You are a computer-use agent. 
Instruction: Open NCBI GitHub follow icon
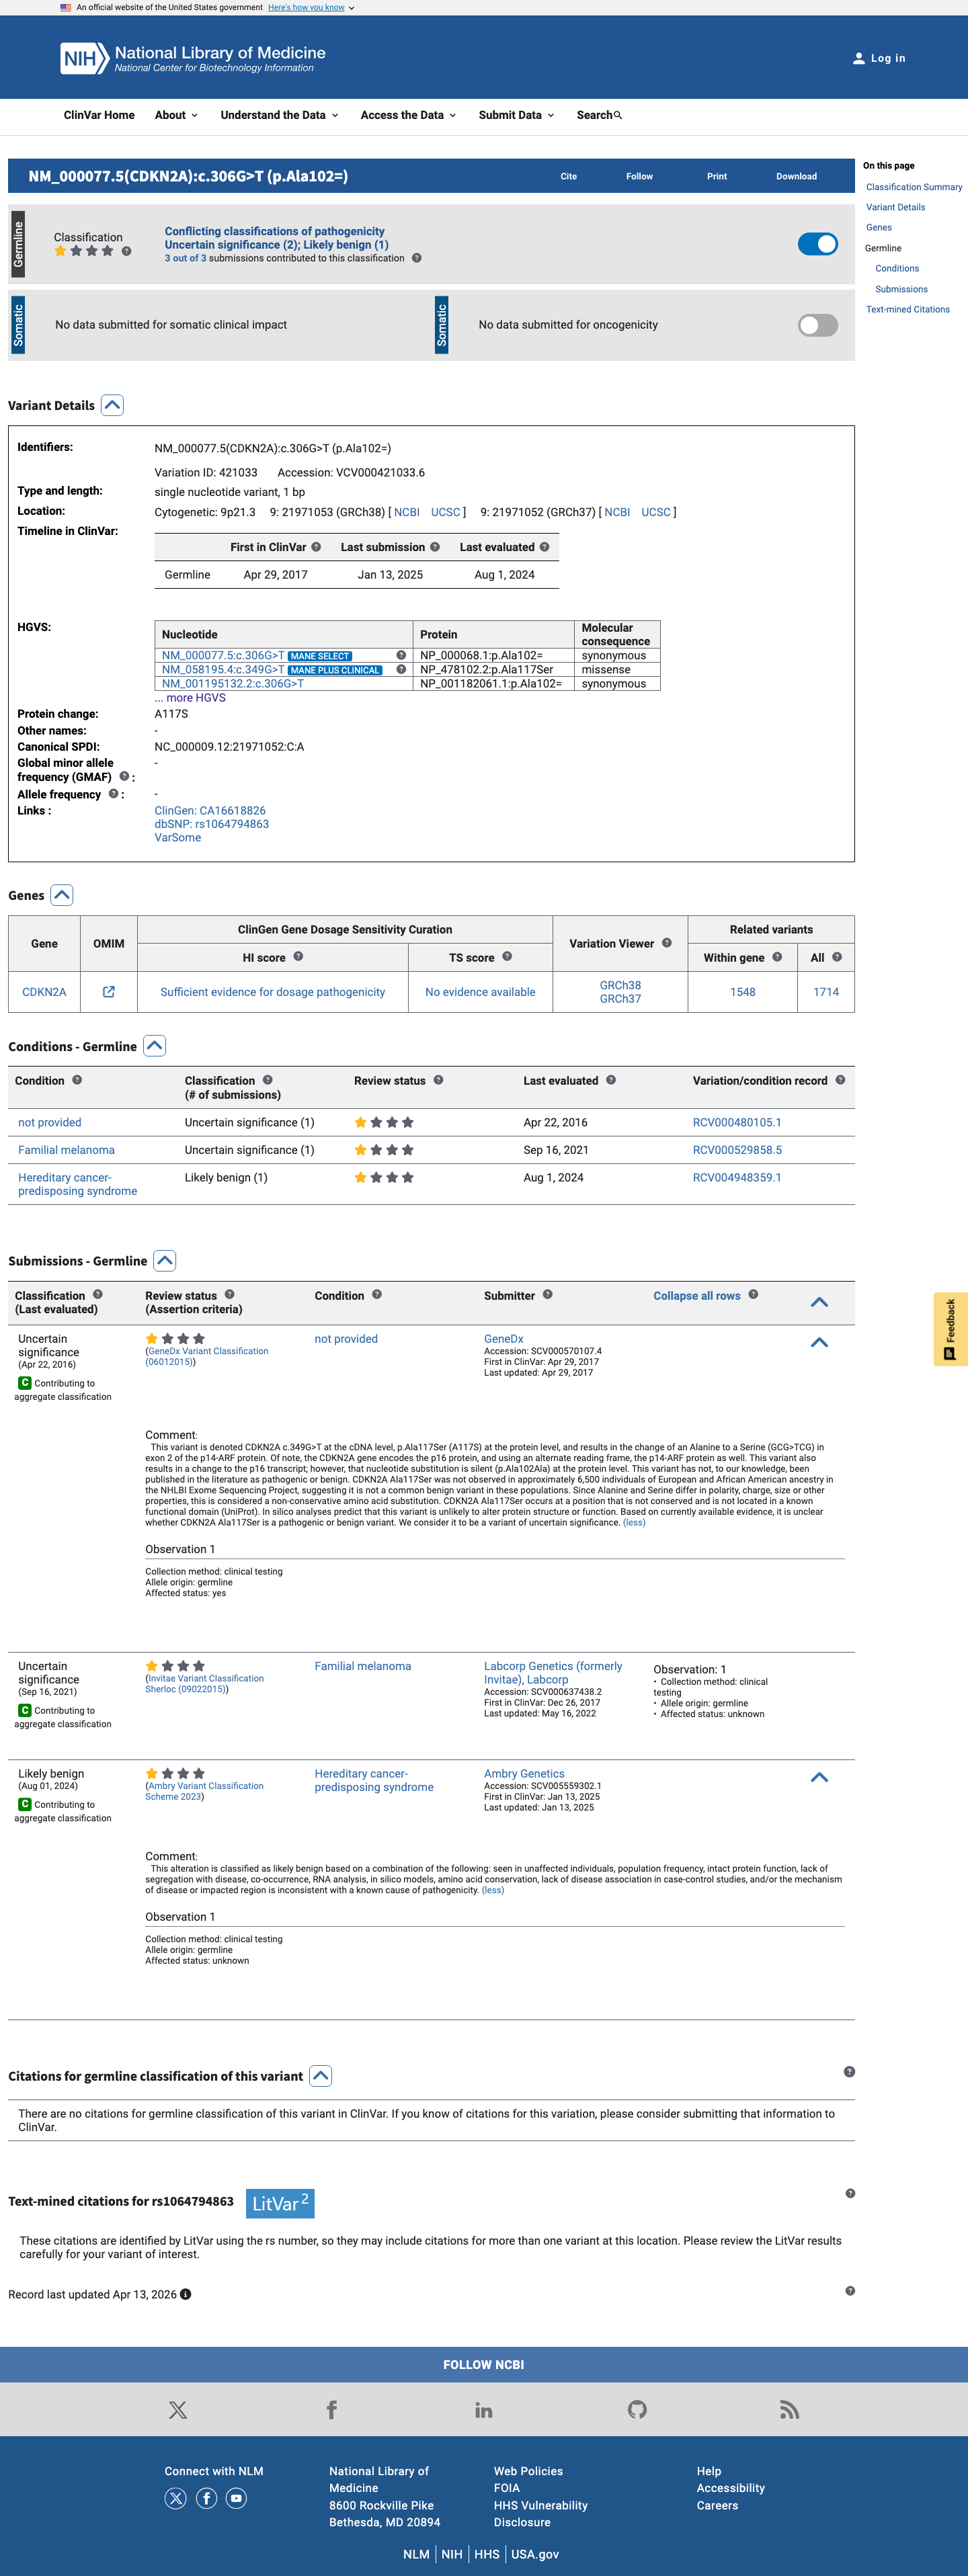tap(637, 2410)
